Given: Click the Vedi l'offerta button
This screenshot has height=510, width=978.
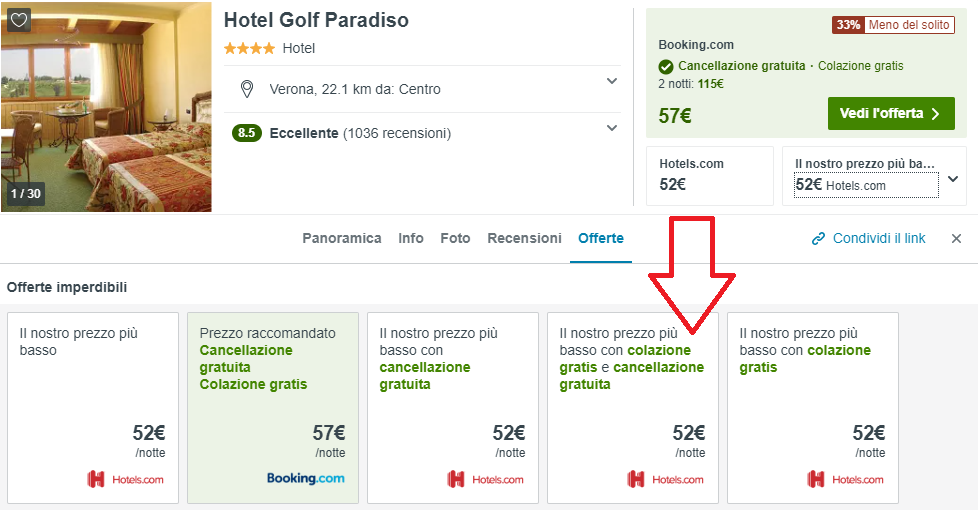Looking at the screenshot, I should tap(890, 114).
